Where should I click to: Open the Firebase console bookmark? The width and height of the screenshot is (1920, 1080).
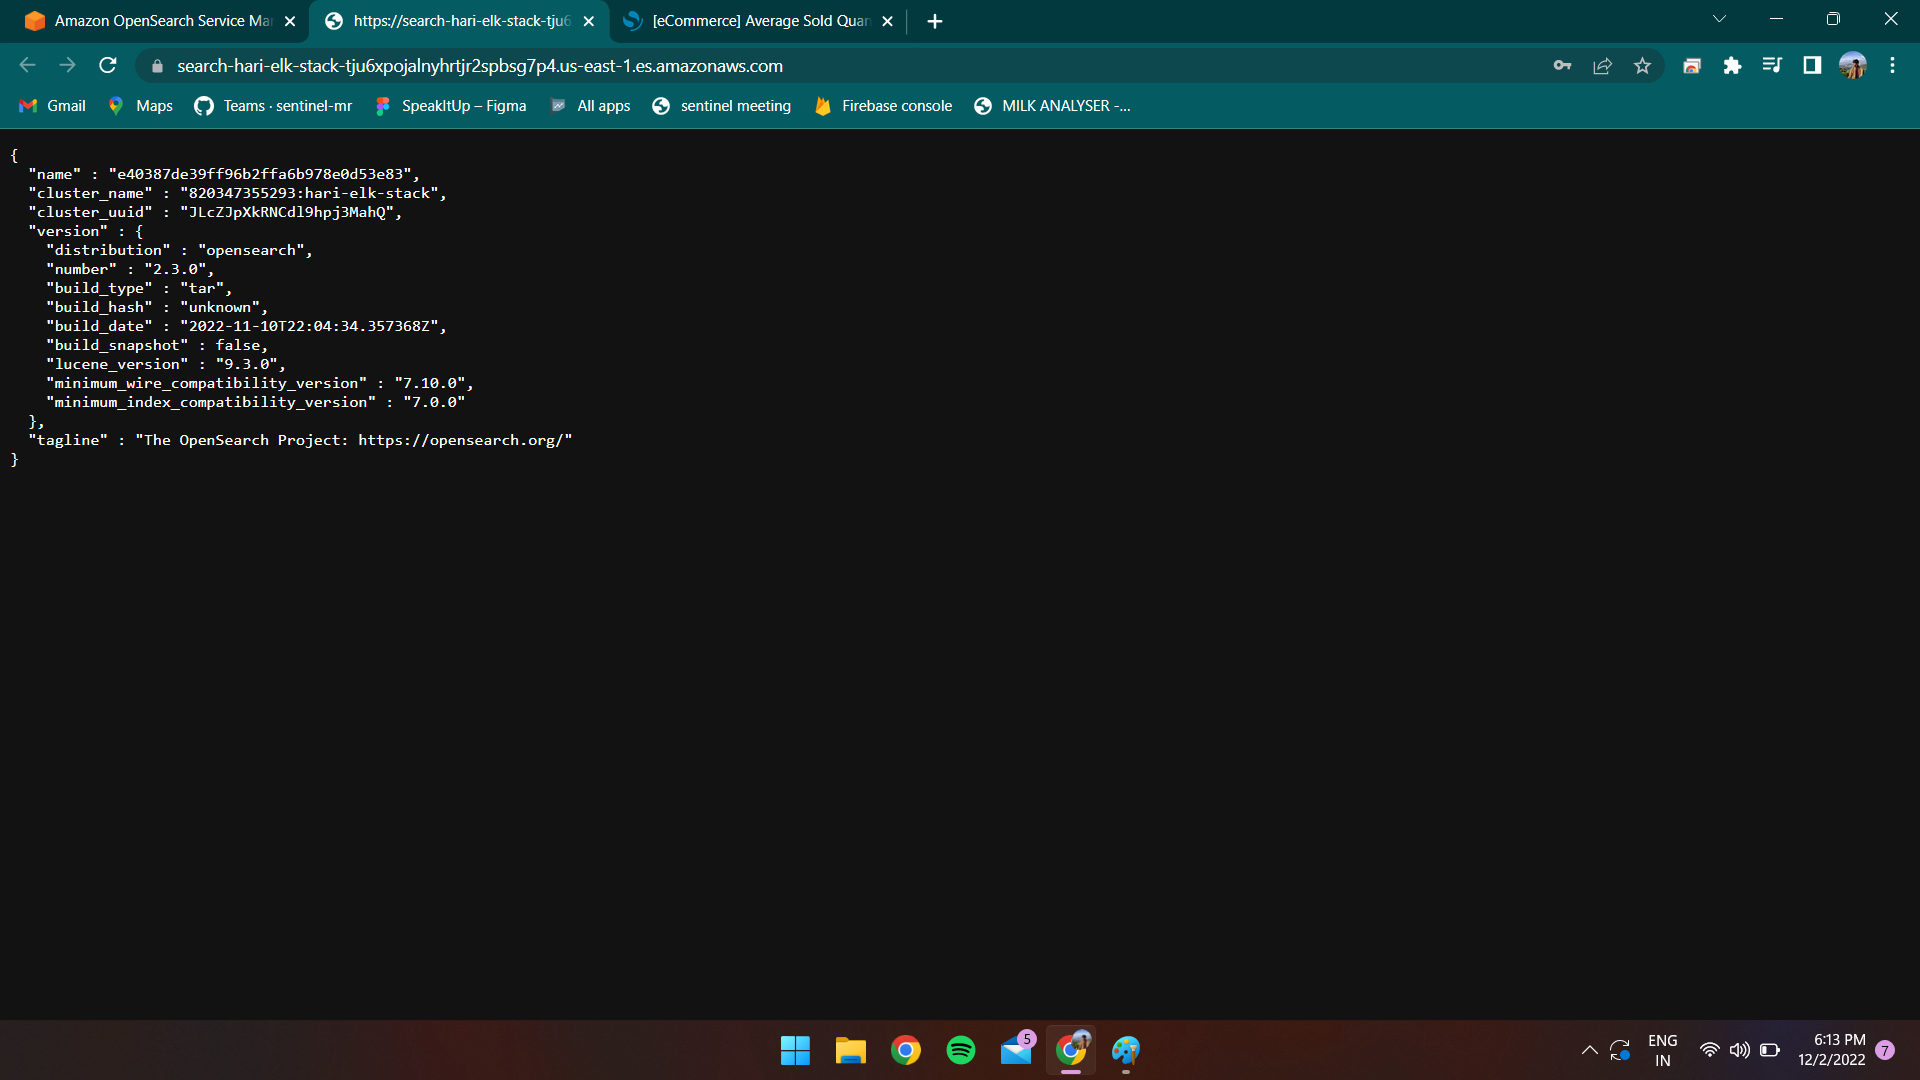(884, 106)
